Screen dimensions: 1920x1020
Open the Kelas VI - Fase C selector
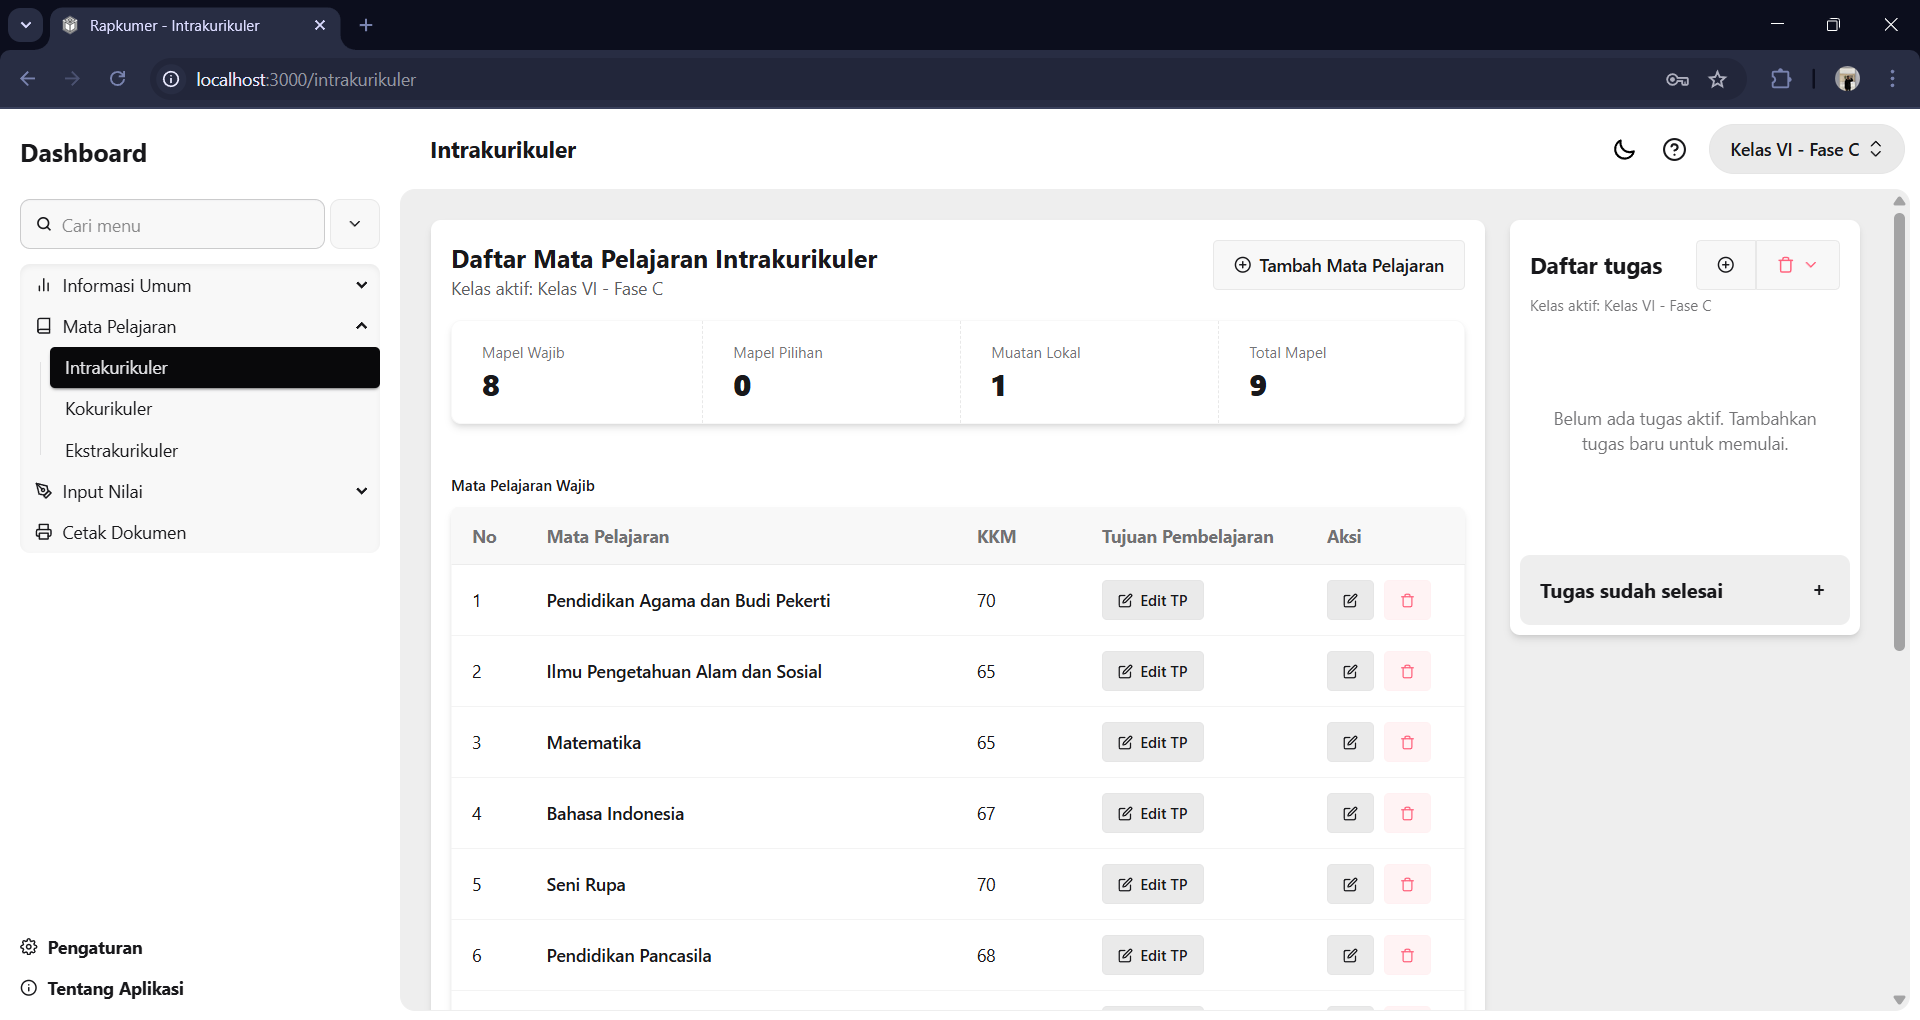(x=1805, y=150)
